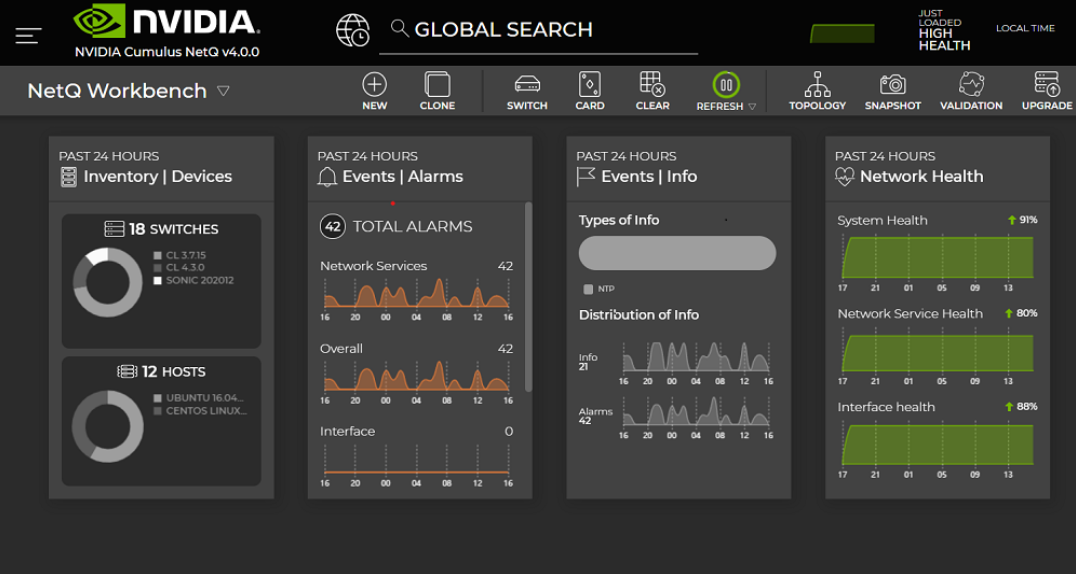Click the Info 21 distribution chart
1076x574 pixels.
click(696, 357)
